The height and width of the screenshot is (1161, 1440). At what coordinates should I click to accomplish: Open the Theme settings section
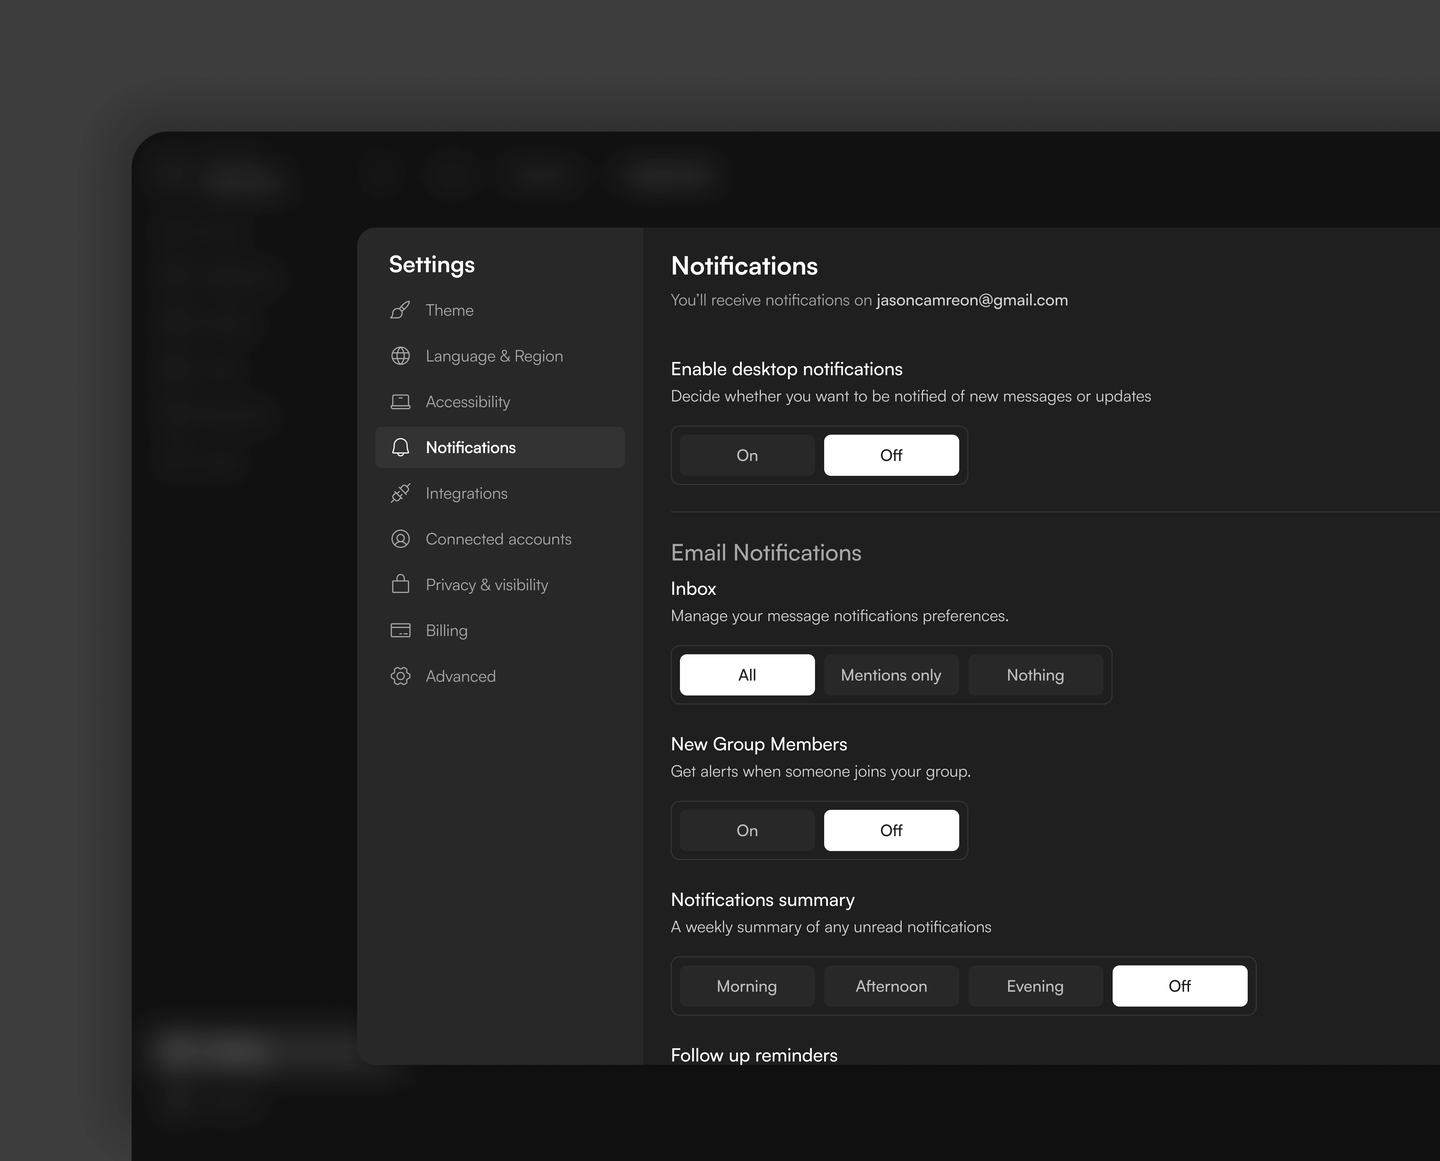tap(500, 310)
